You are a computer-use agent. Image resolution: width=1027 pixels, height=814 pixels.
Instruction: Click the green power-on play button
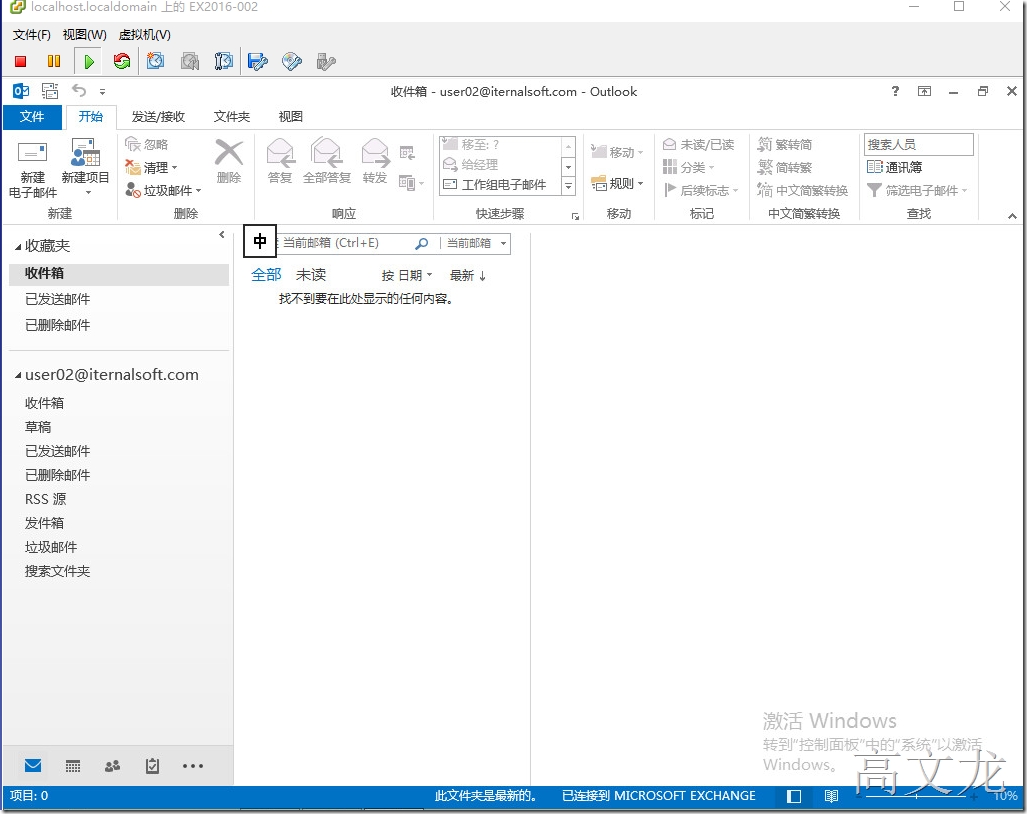(x=88, y=62)
